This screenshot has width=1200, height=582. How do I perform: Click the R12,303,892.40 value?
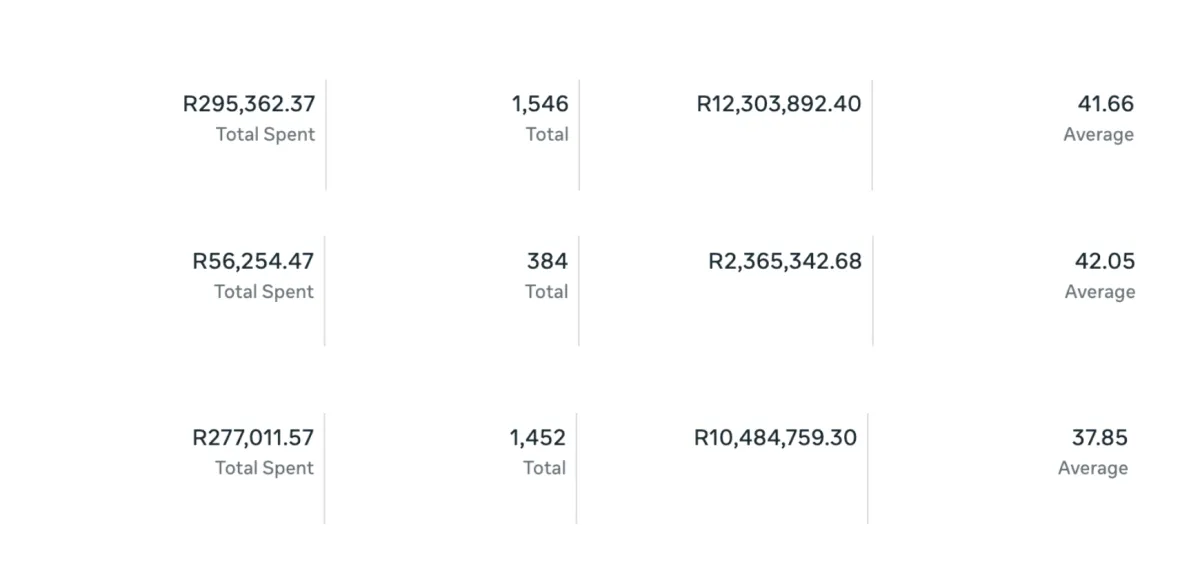click(x=779, y=104)
